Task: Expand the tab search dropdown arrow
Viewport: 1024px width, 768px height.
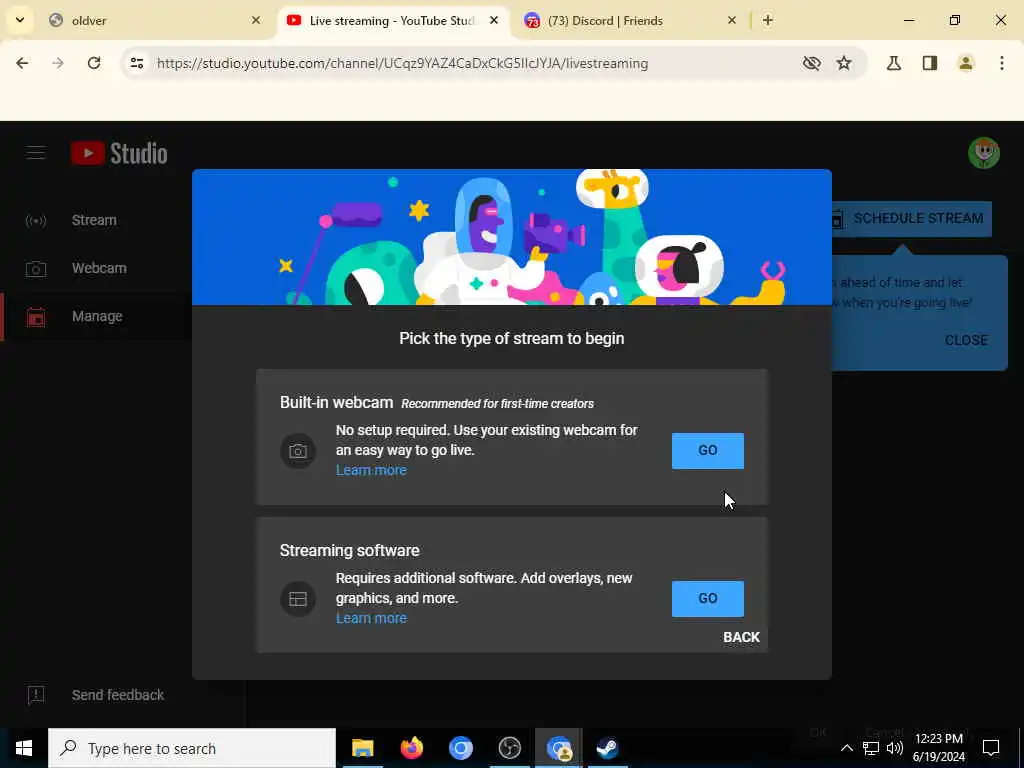Action: (20, 20)
